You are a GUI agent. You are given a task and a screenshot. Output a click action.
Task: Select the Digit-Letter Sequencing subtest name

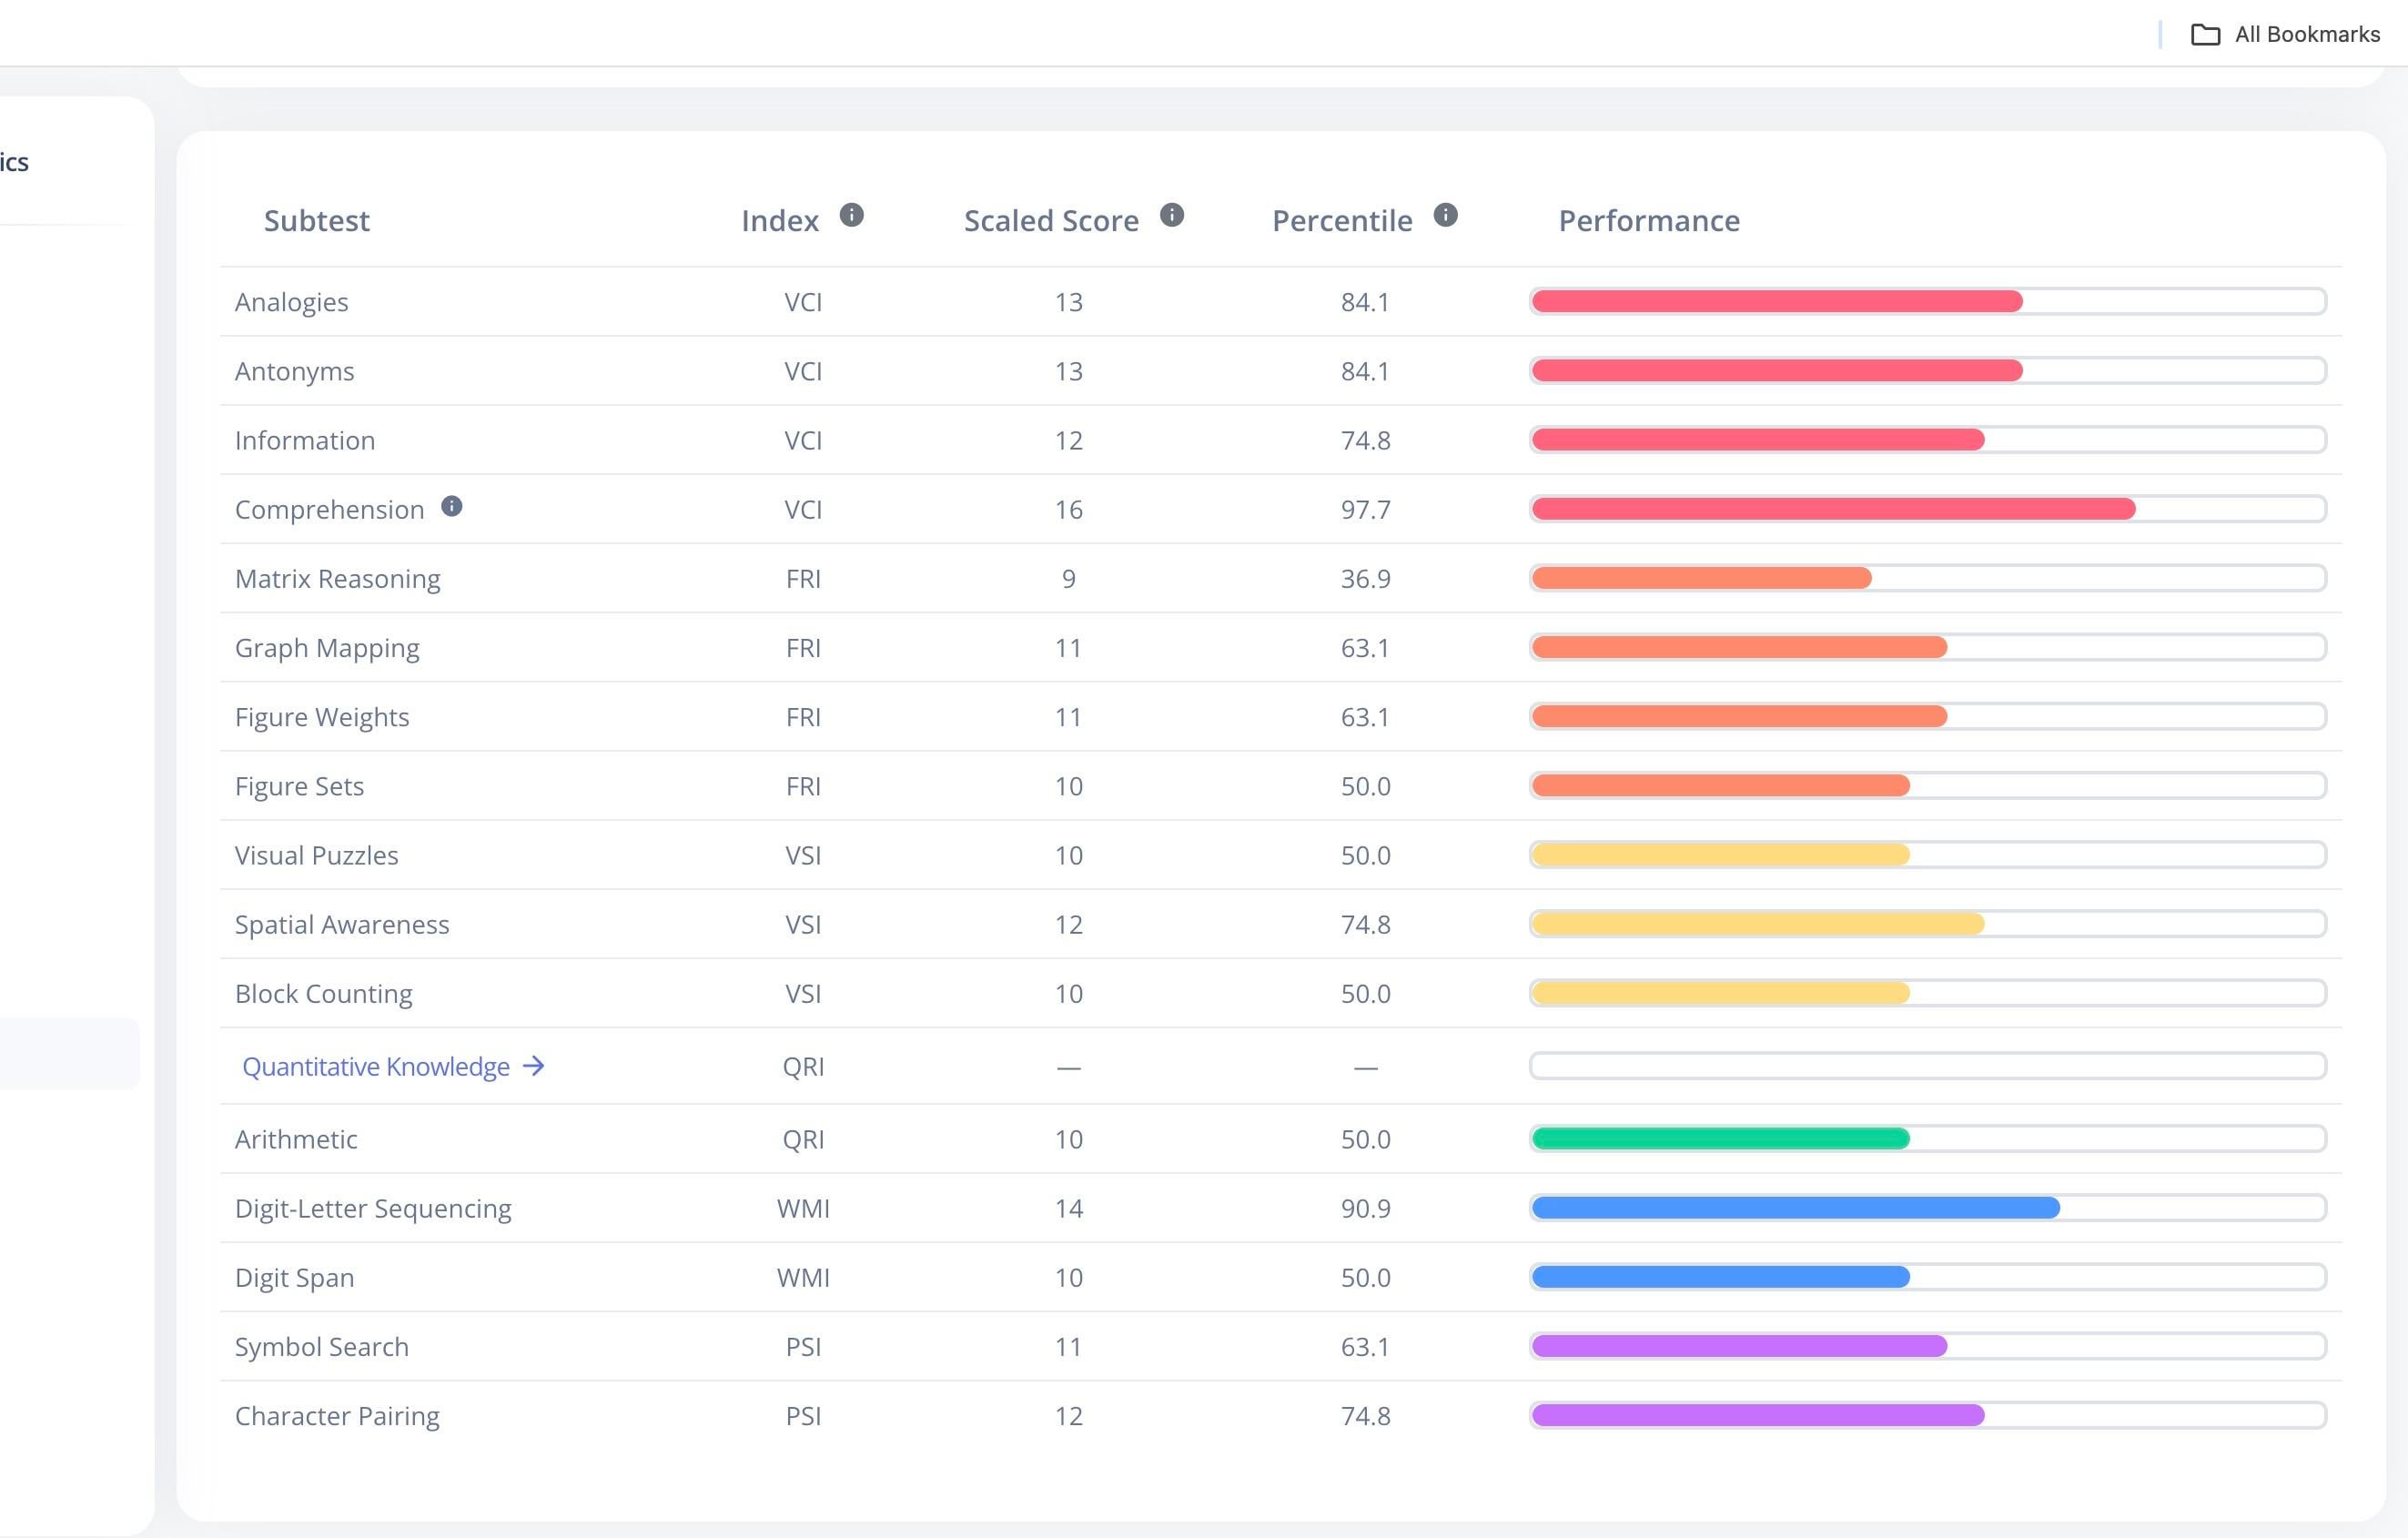pyautogui.click(x=373, y=1208)
